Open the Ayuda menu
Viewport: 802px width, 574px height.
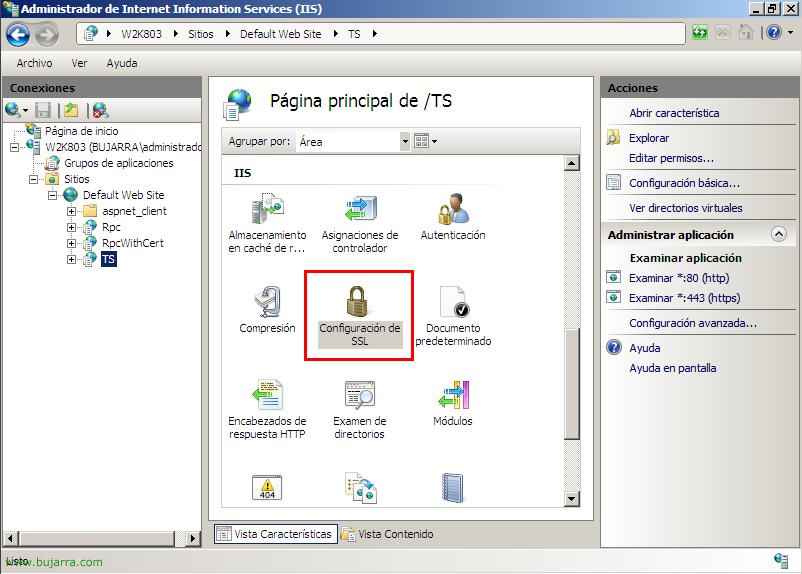tap(122, 63)
